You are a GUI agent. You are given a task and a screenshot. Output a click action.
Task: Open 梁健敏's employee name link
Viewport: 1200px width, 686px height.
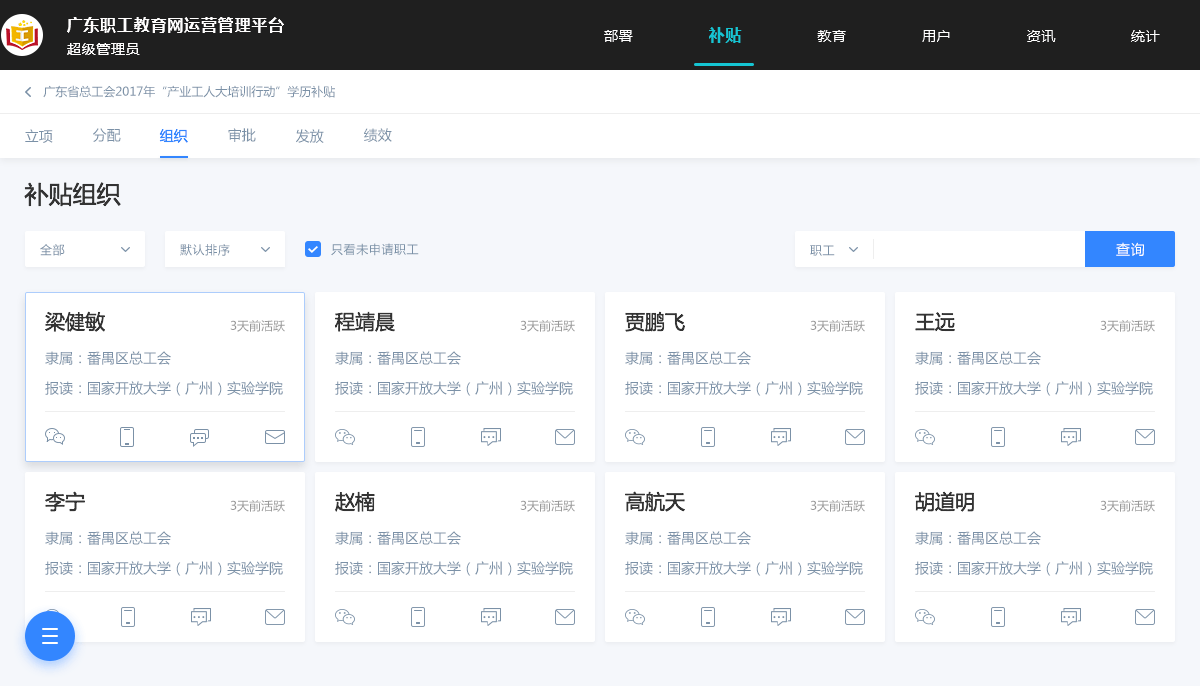point(75,322)
